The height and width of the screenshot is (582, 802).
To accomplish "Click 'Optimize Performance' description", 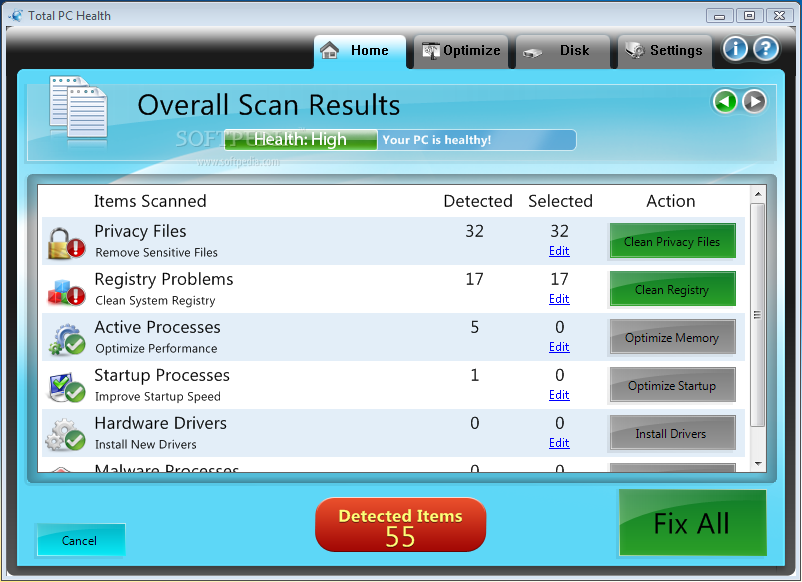I will pyautogui.click(x=157, y=349).
